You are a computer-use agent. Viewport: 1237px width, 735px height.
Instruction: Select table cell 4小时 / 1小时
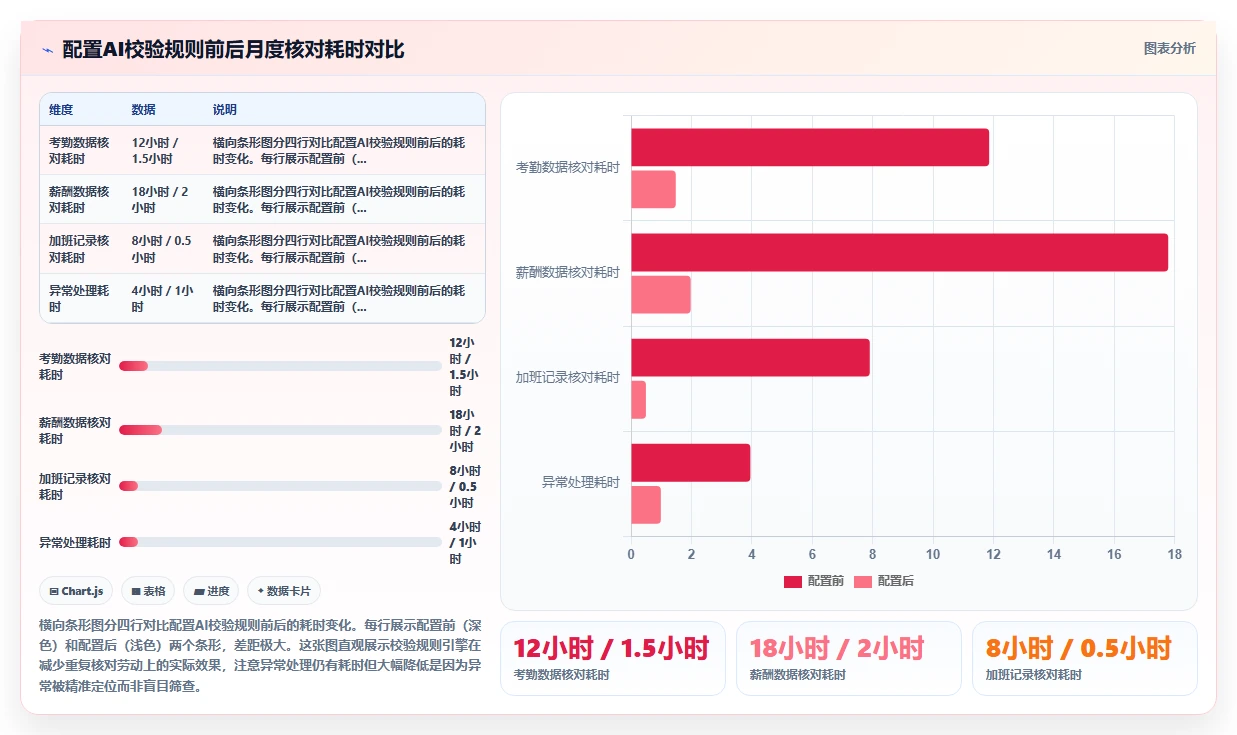coord(162,298)
